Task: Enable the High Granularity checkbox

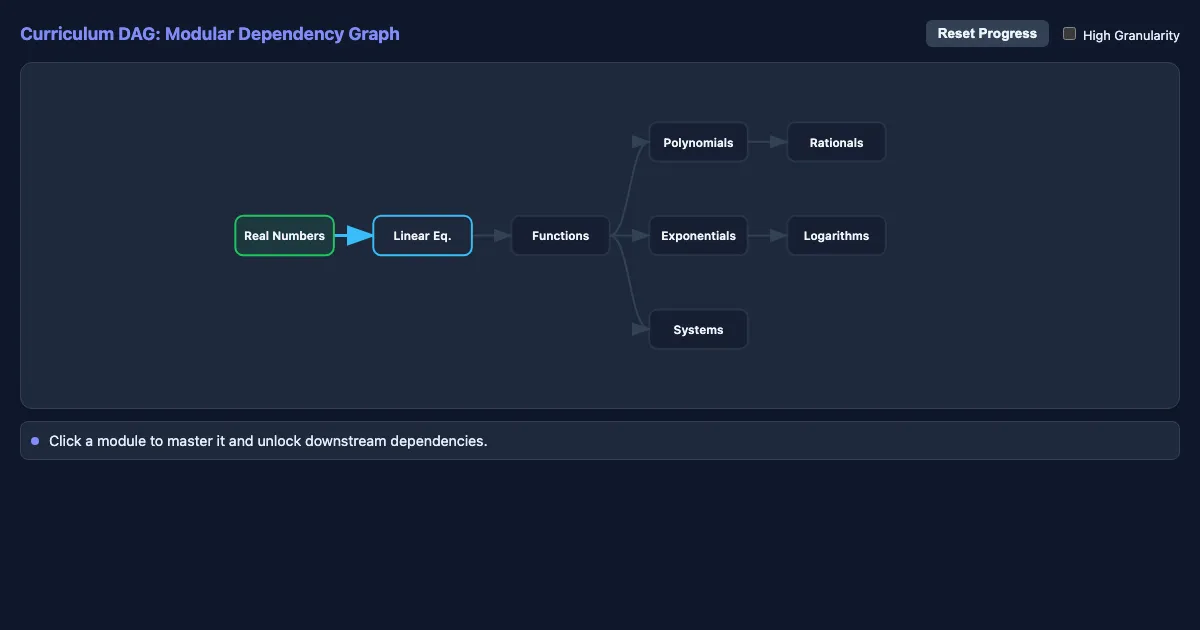Action: (x=1069, y=34)
